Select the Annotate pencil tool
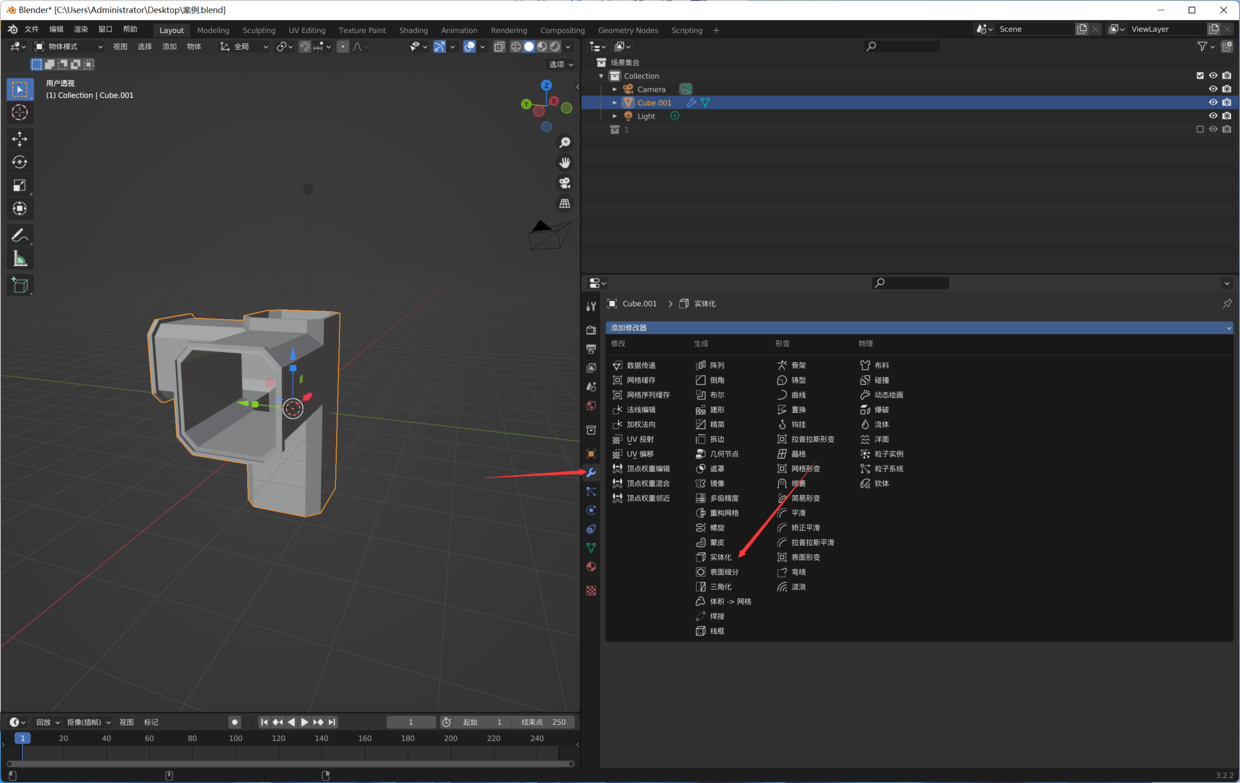1240x783 pixels. click(x=19, y=235)
